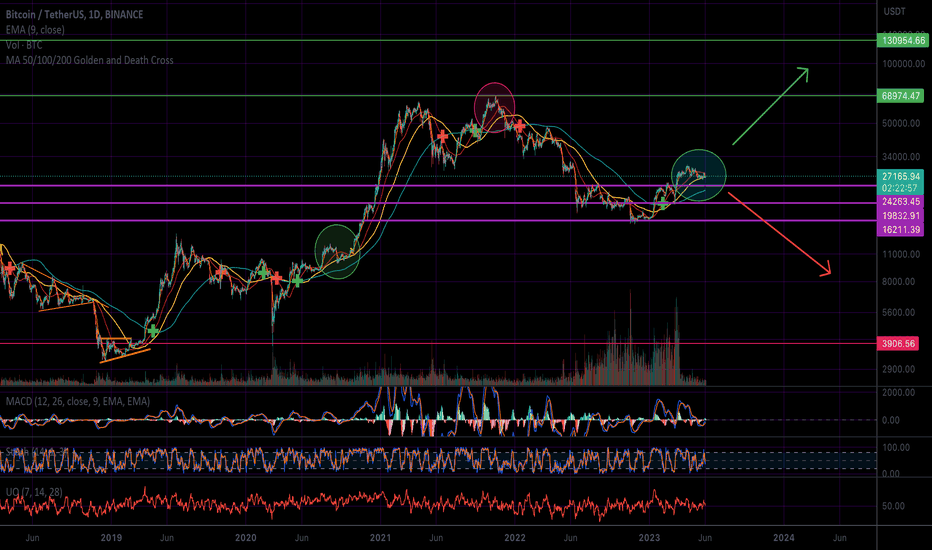932x550 pixels.
Task: Click the 50000.00 price axis value
Action: (903, 124)
